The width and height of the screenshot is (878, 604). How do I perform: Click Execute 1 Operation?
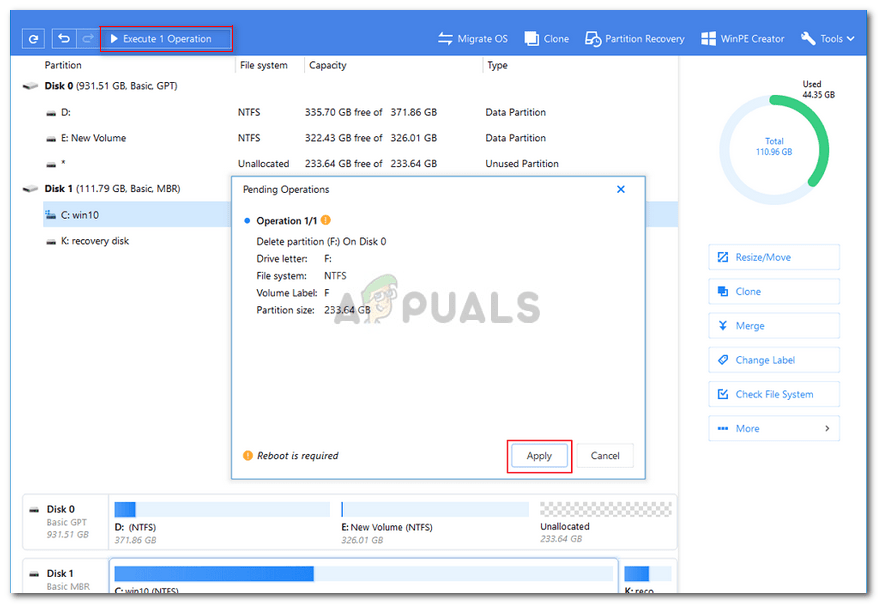pos(166,38)
